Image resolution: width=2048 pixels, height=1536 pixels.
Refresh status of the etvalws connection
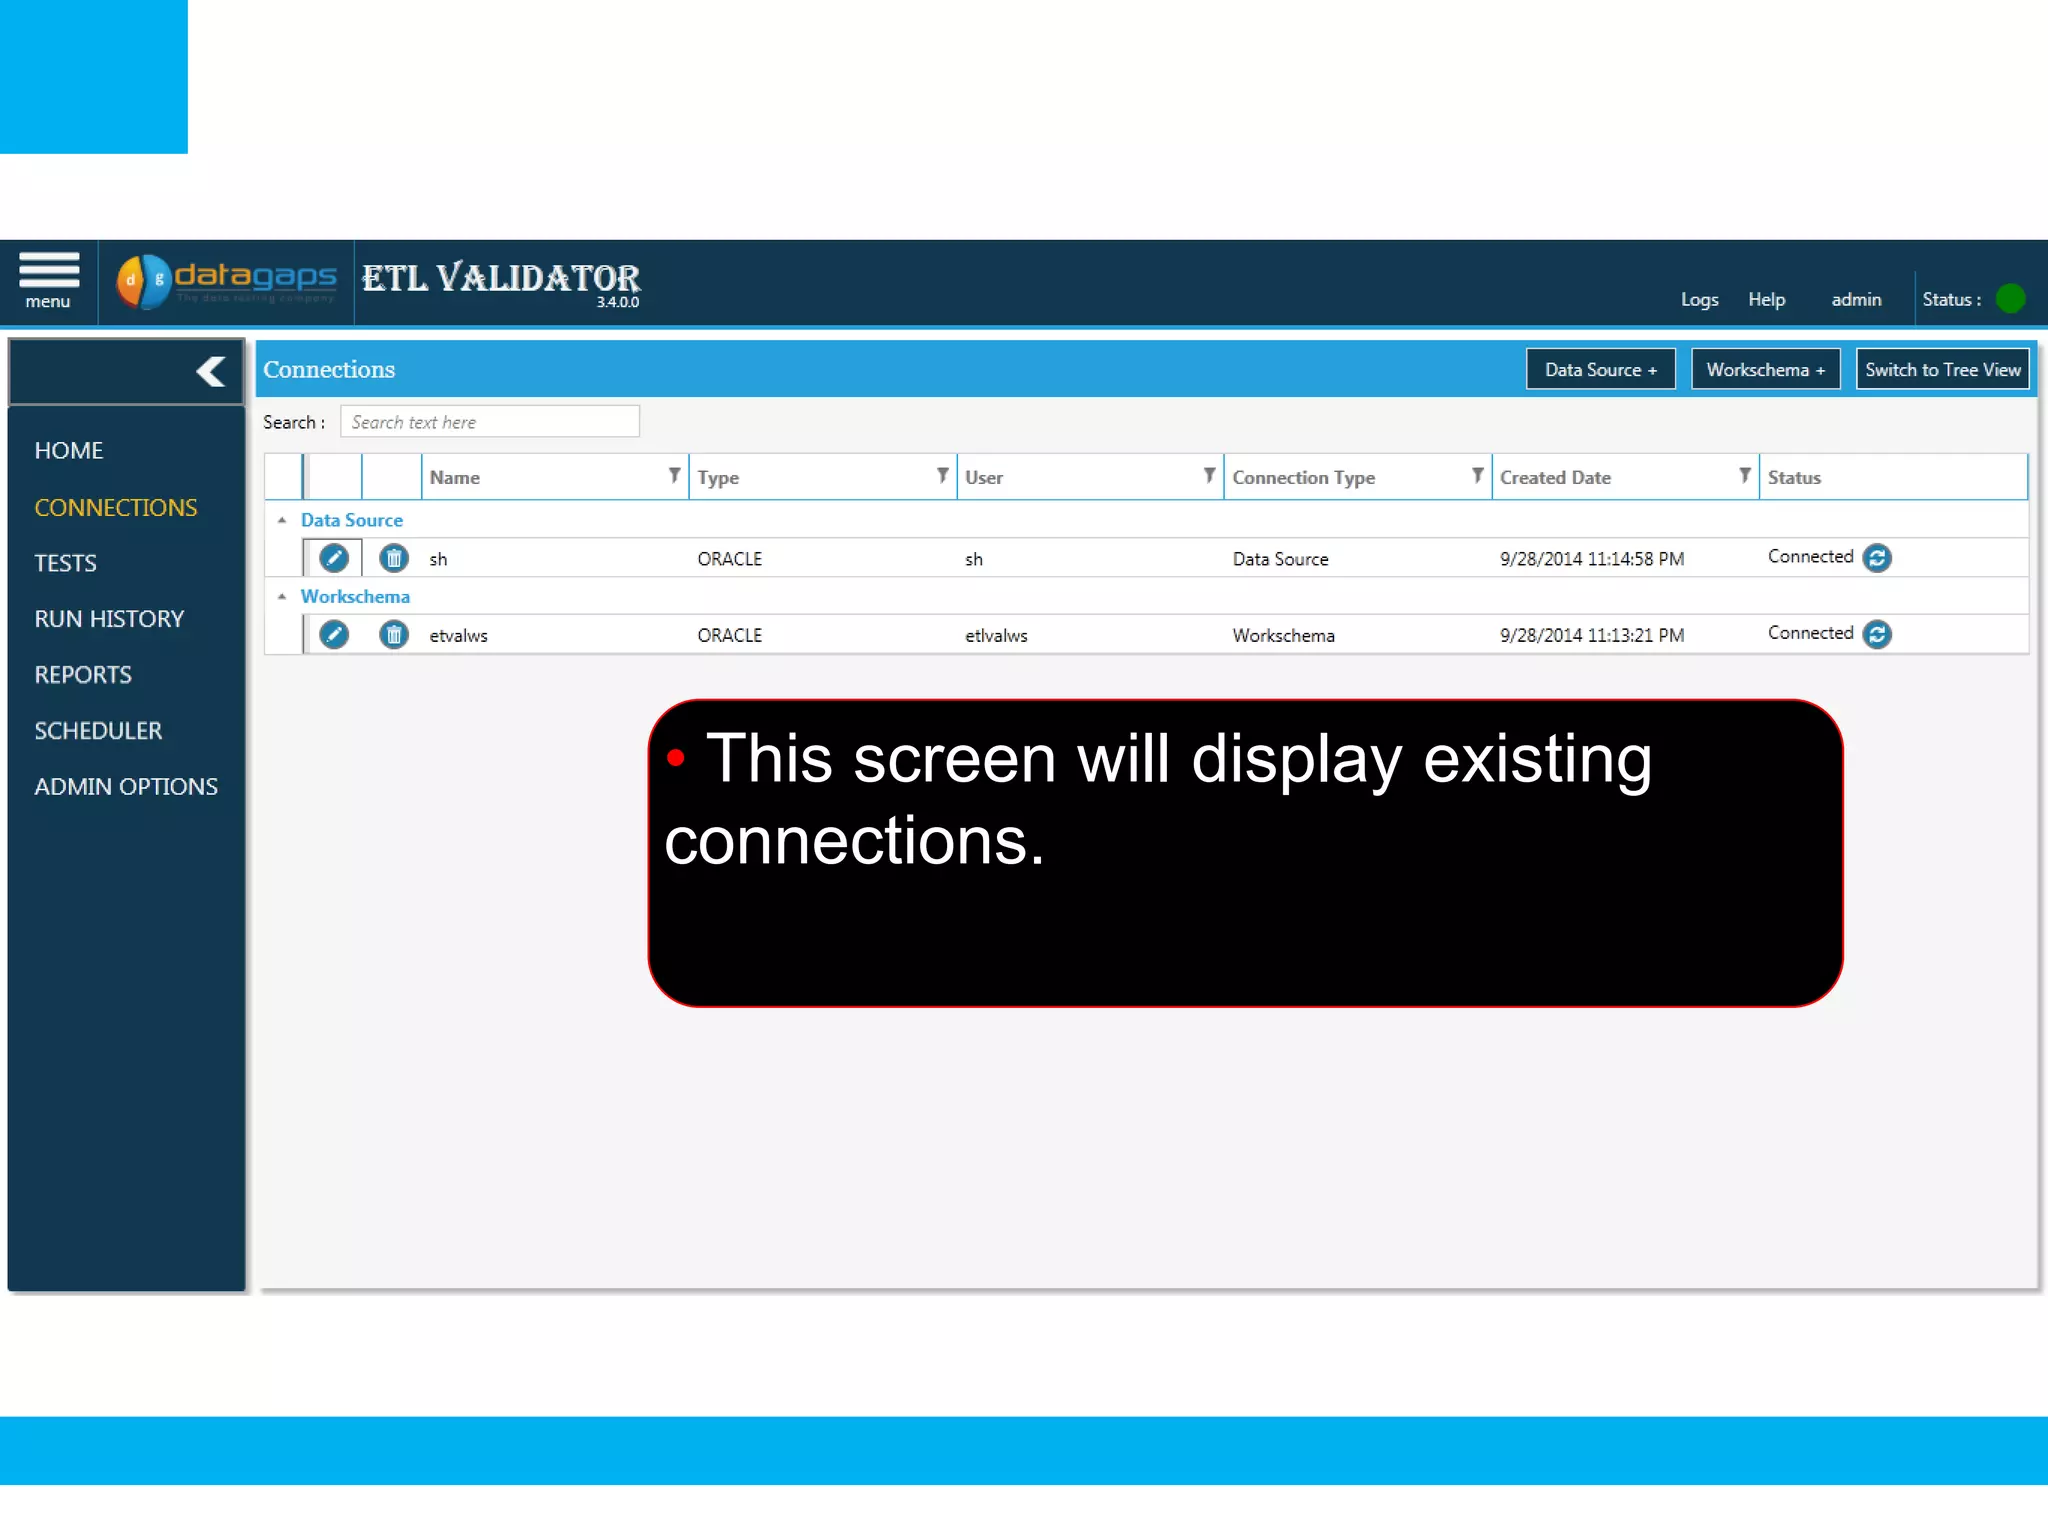tap(1877, 635)
